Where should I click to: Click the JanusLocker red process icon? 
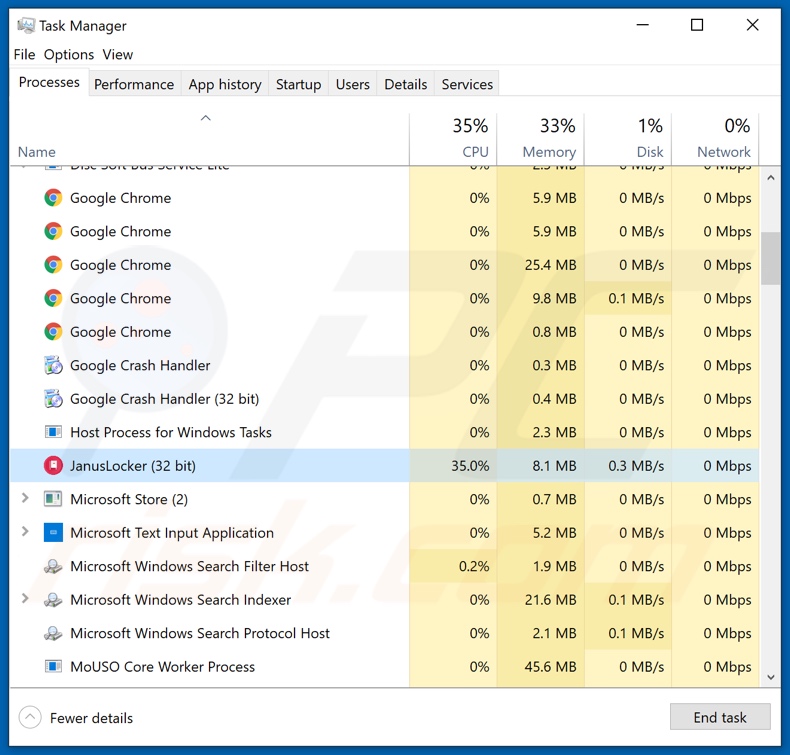(x=53, y=465)
